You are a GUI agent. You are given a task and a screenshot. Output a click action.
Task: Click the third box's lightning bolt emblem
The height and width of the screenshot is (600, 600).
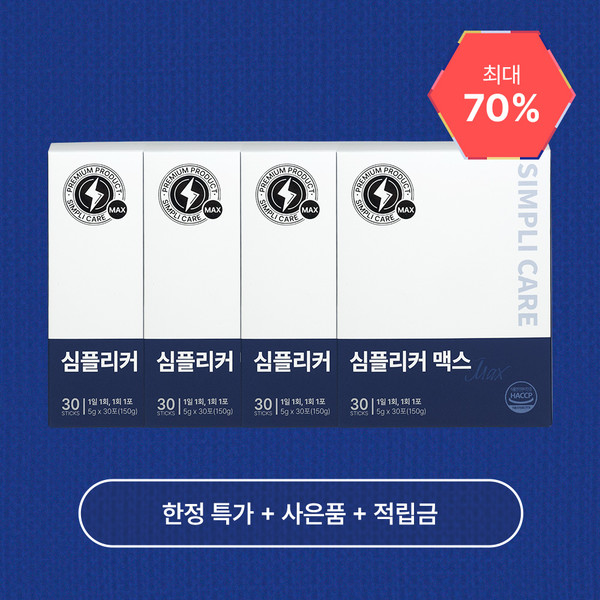287,194
